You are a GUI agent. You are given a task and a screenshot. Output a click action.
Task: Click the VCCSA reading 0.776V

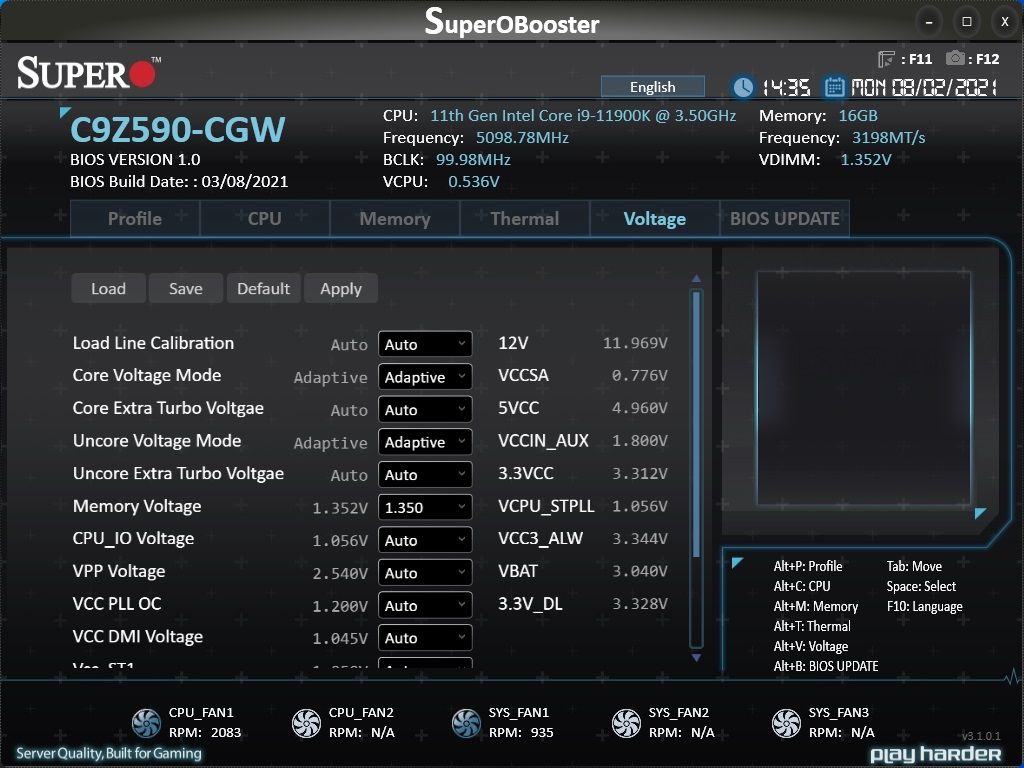(x=639, y=376)
